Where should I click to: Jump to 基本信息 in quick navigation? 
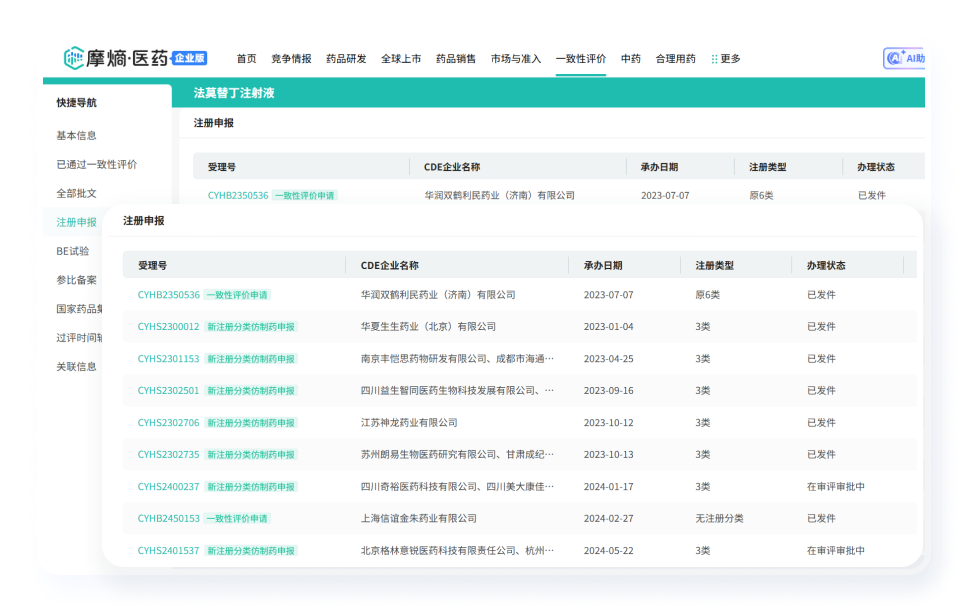[77, 135]
